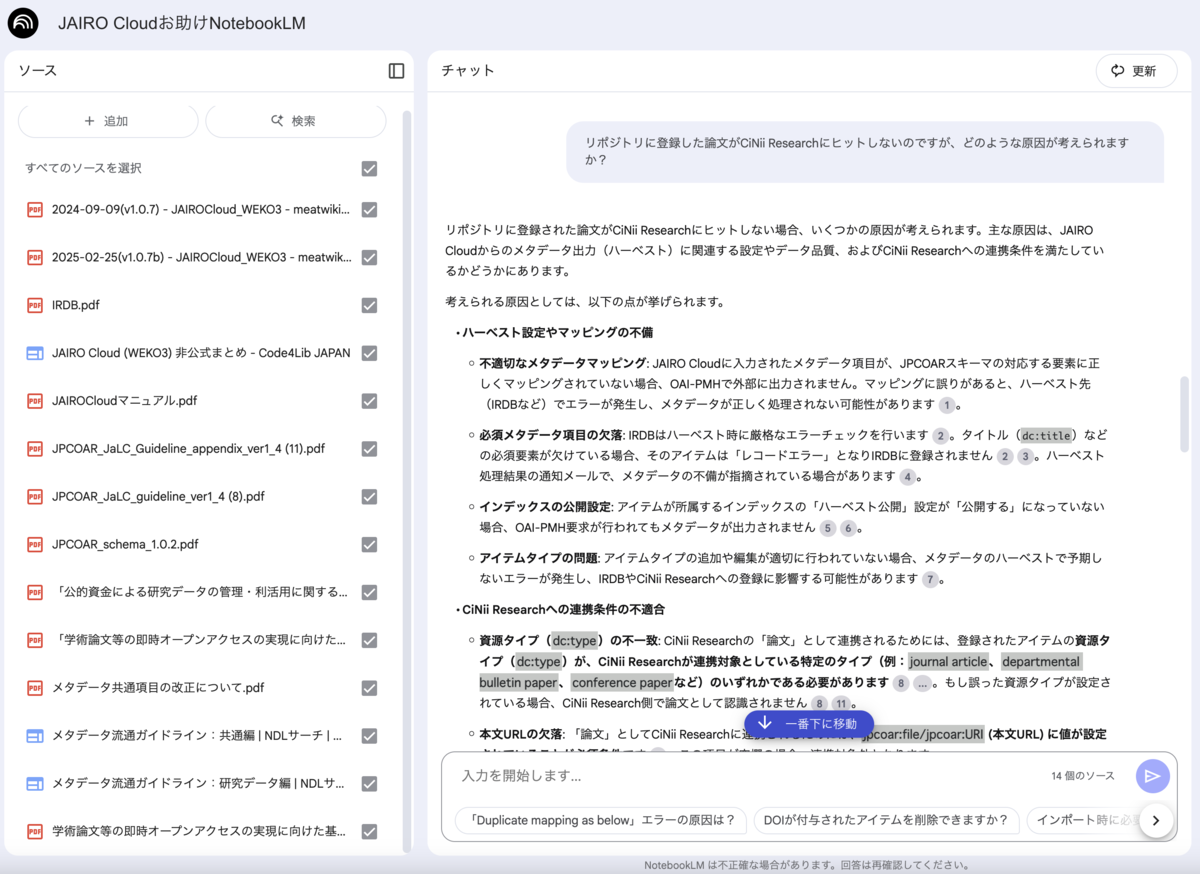Click the sources list vertical scrollbar
The image size is (1200, 874).
tap(406, 480)
